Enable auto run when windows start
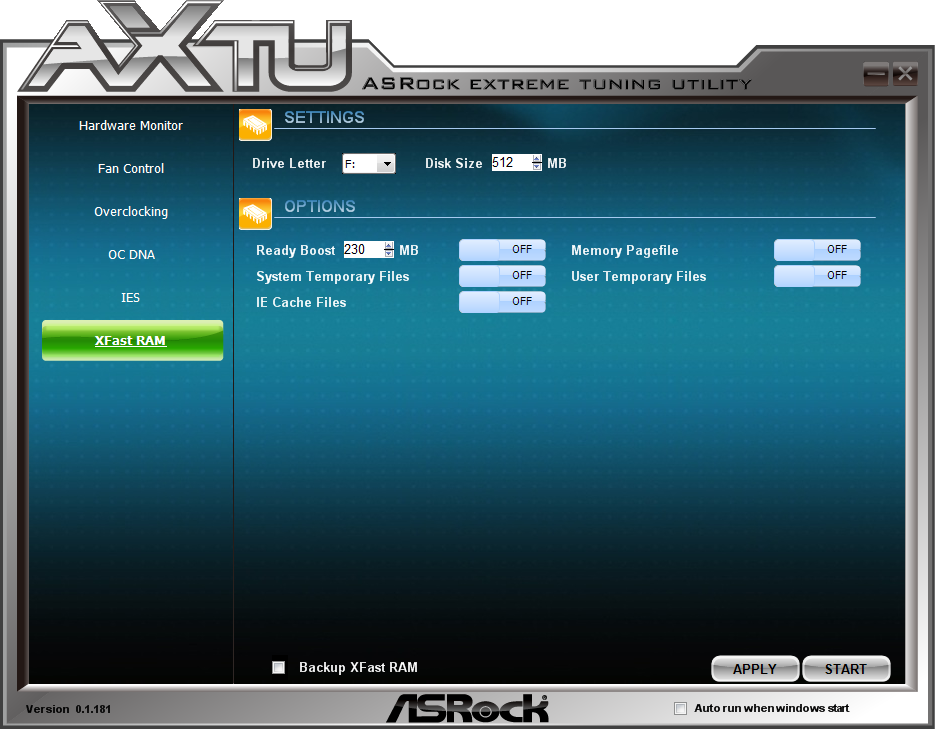 click(x=680, y=708)
